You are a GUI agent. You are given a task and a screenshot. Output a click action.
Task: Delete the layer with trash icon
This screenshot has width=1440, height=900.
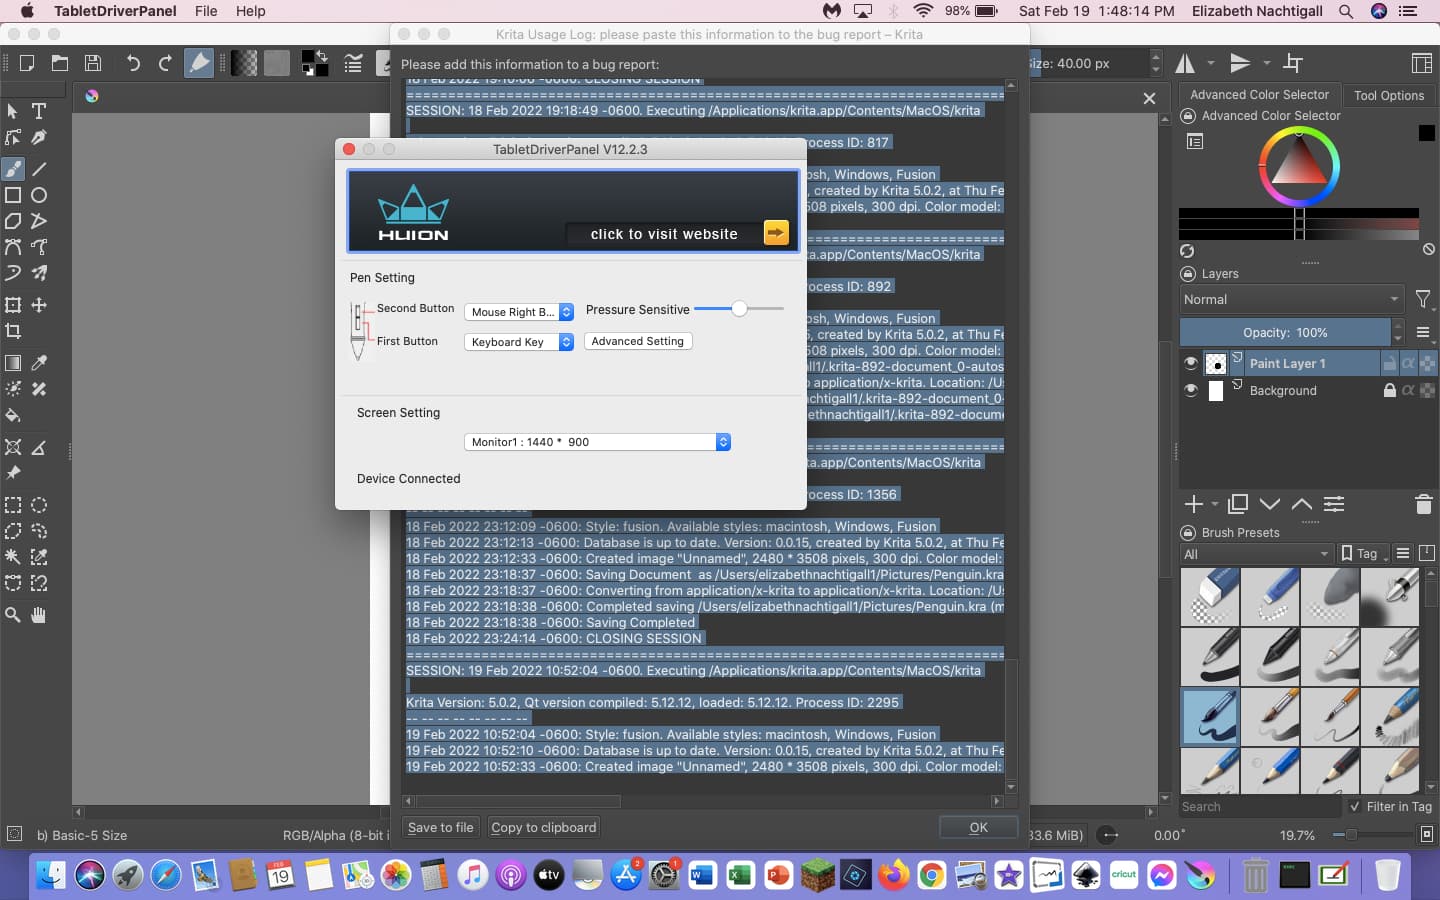tap(1423, 504)
